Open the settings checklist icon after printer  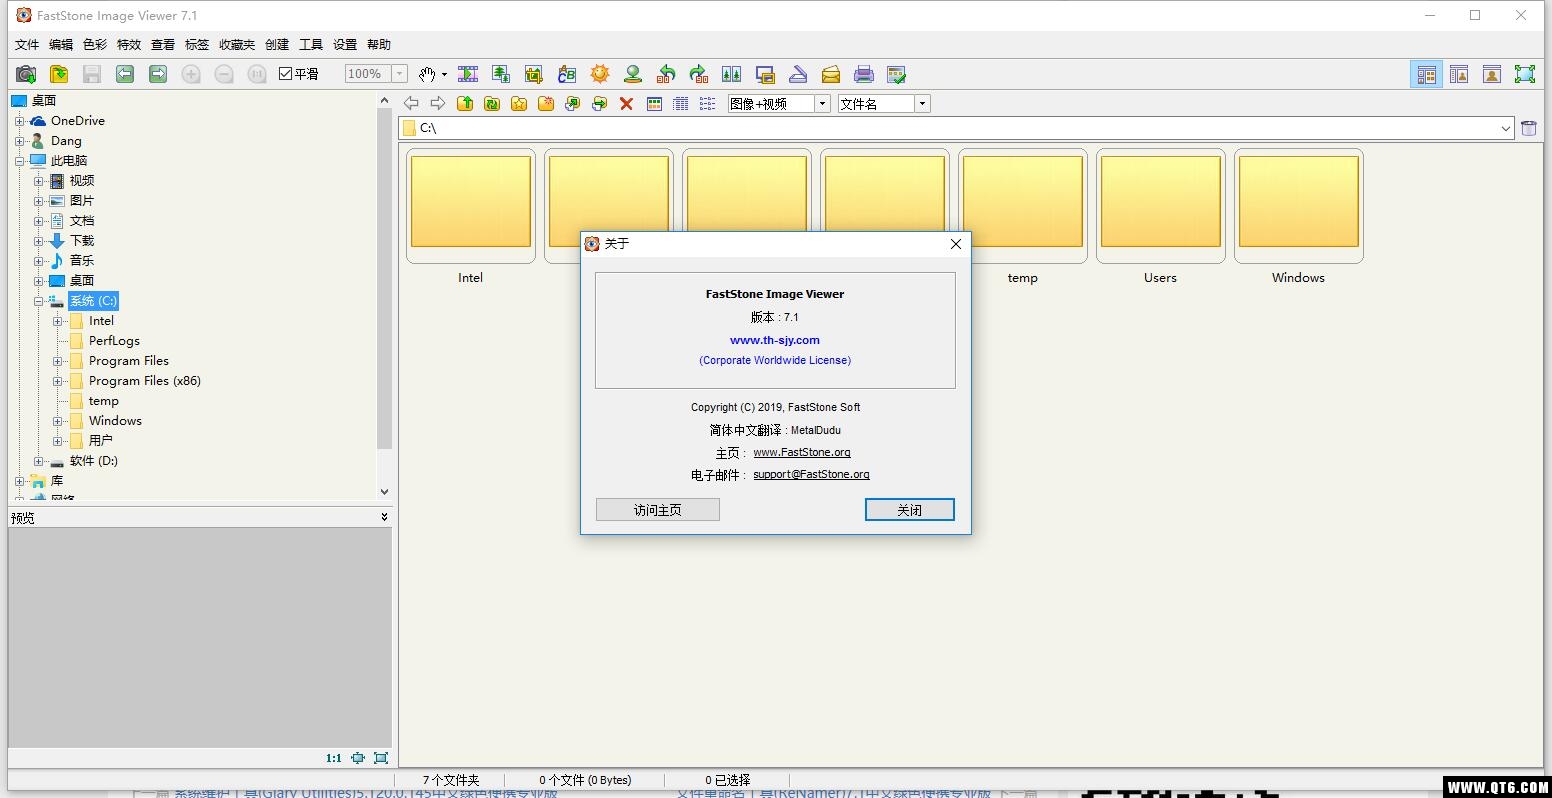tap(897, 74)
